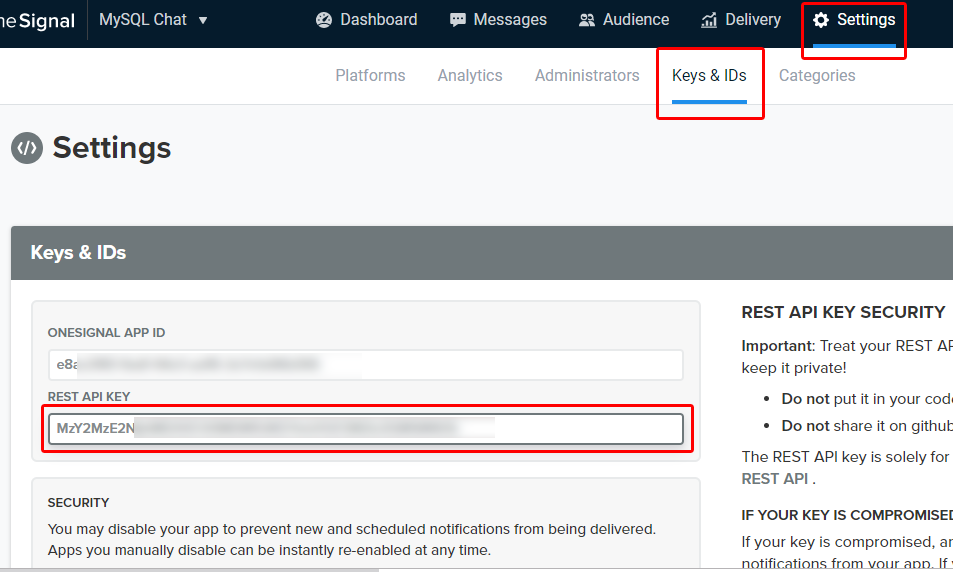Click the Settings gear icon

coord(821,20)
